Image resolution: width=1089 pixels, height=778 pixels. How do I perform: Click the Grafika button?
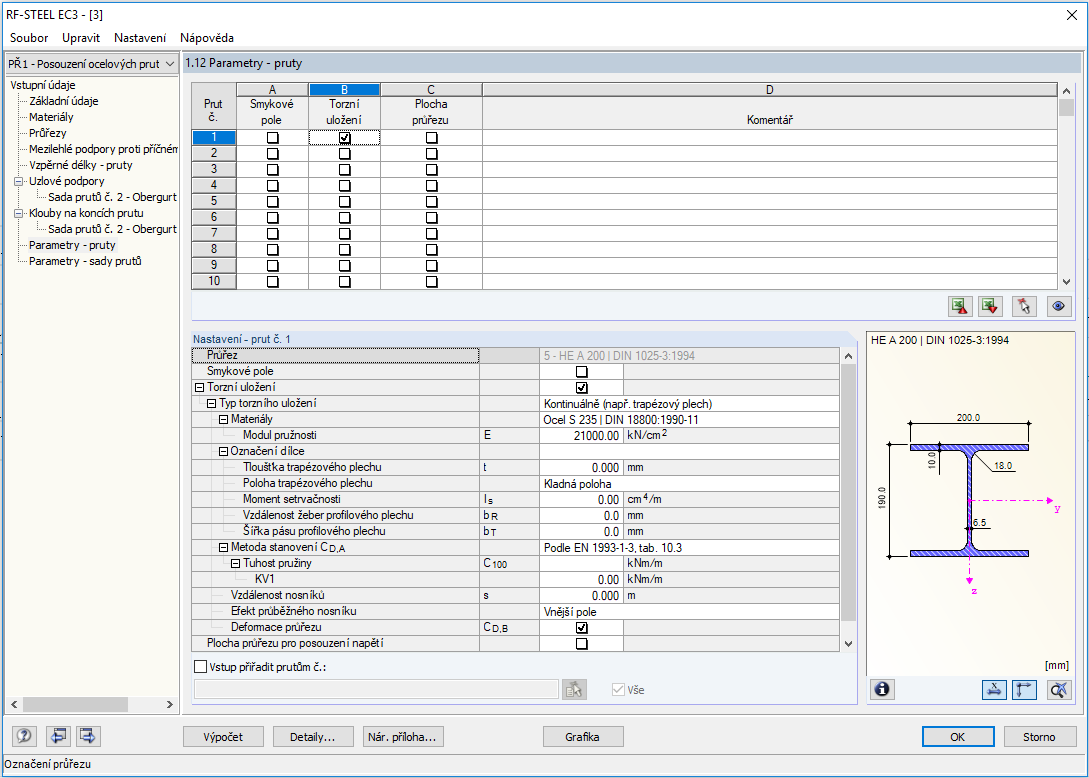click(x=583, y=737)
